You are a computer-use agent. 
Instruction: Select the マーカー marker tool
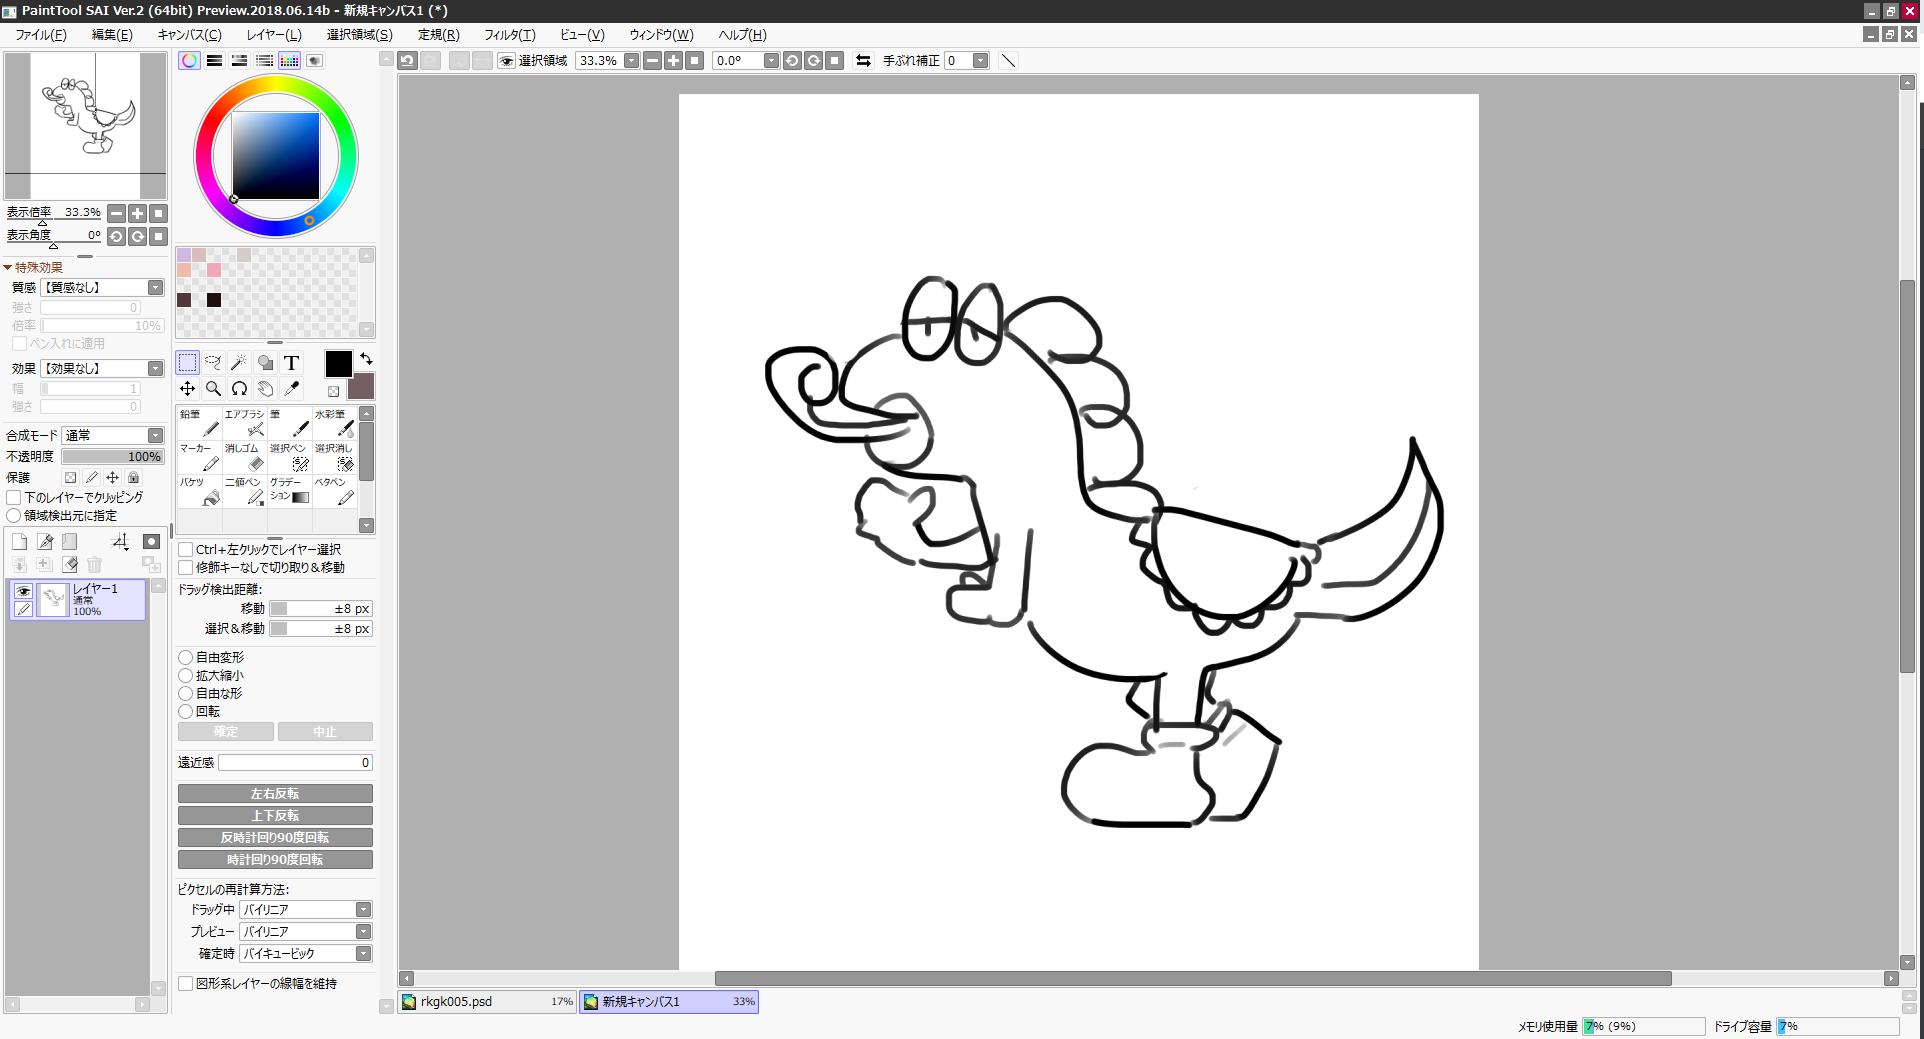tap(200, 457)
